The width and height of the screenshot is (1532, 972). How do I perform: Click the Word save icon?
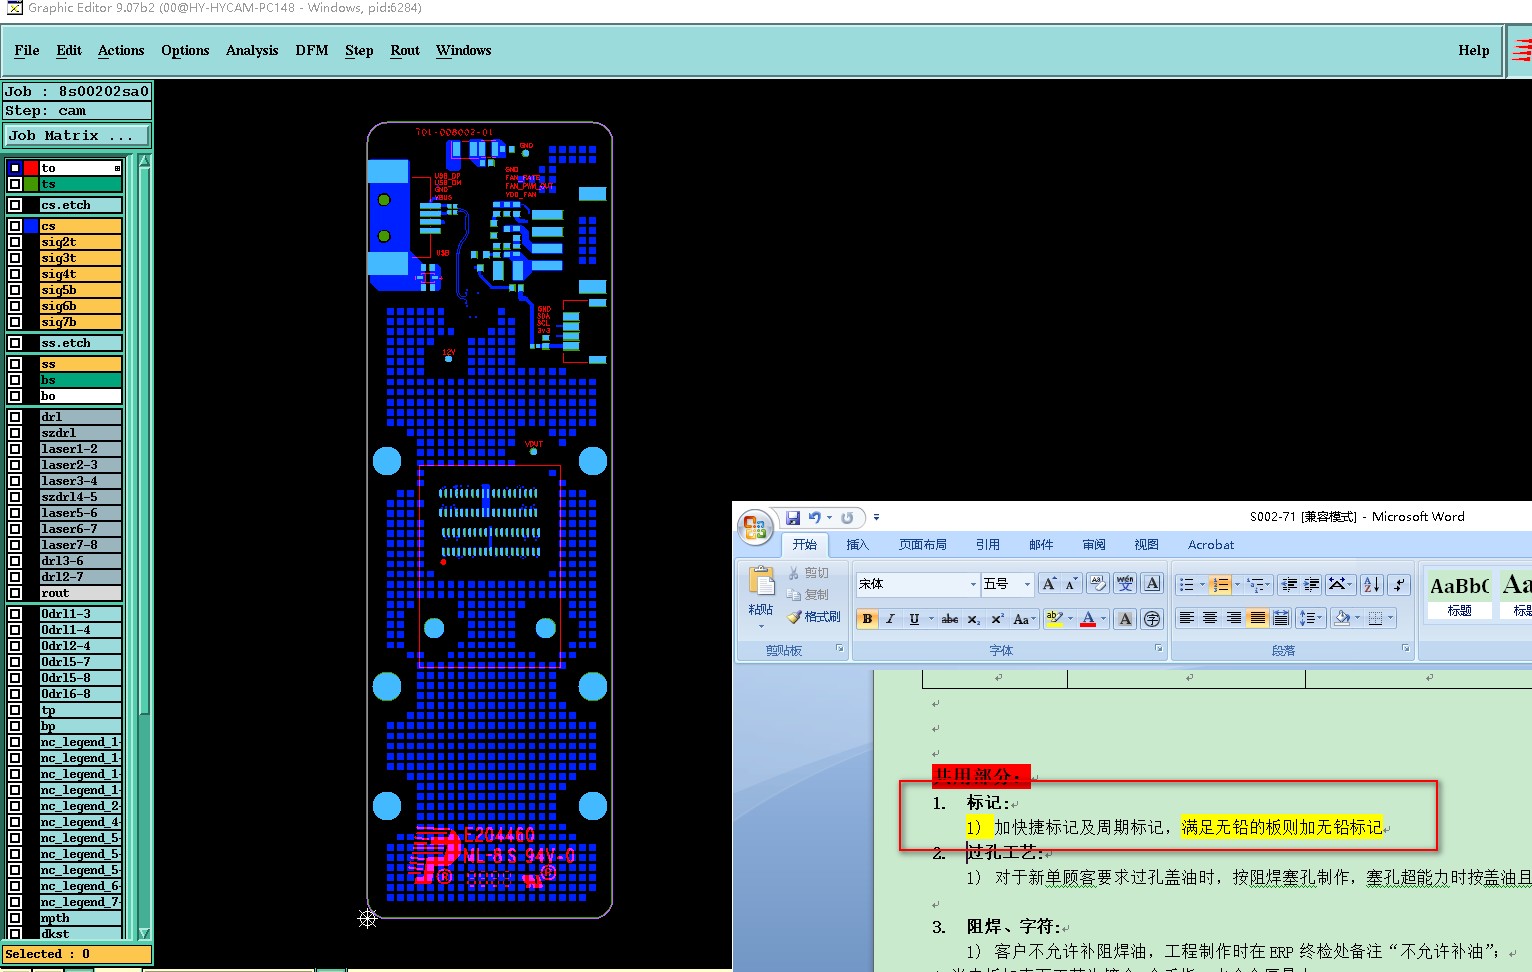point(793,518)
